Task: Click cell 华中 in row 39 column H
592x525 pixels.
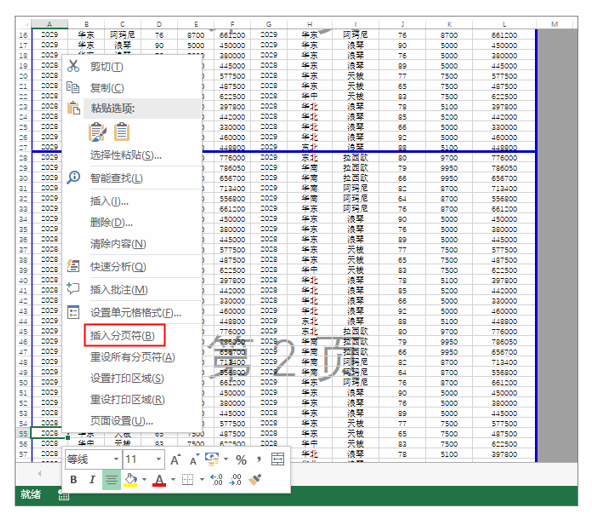Action: [x=310, y=270]
